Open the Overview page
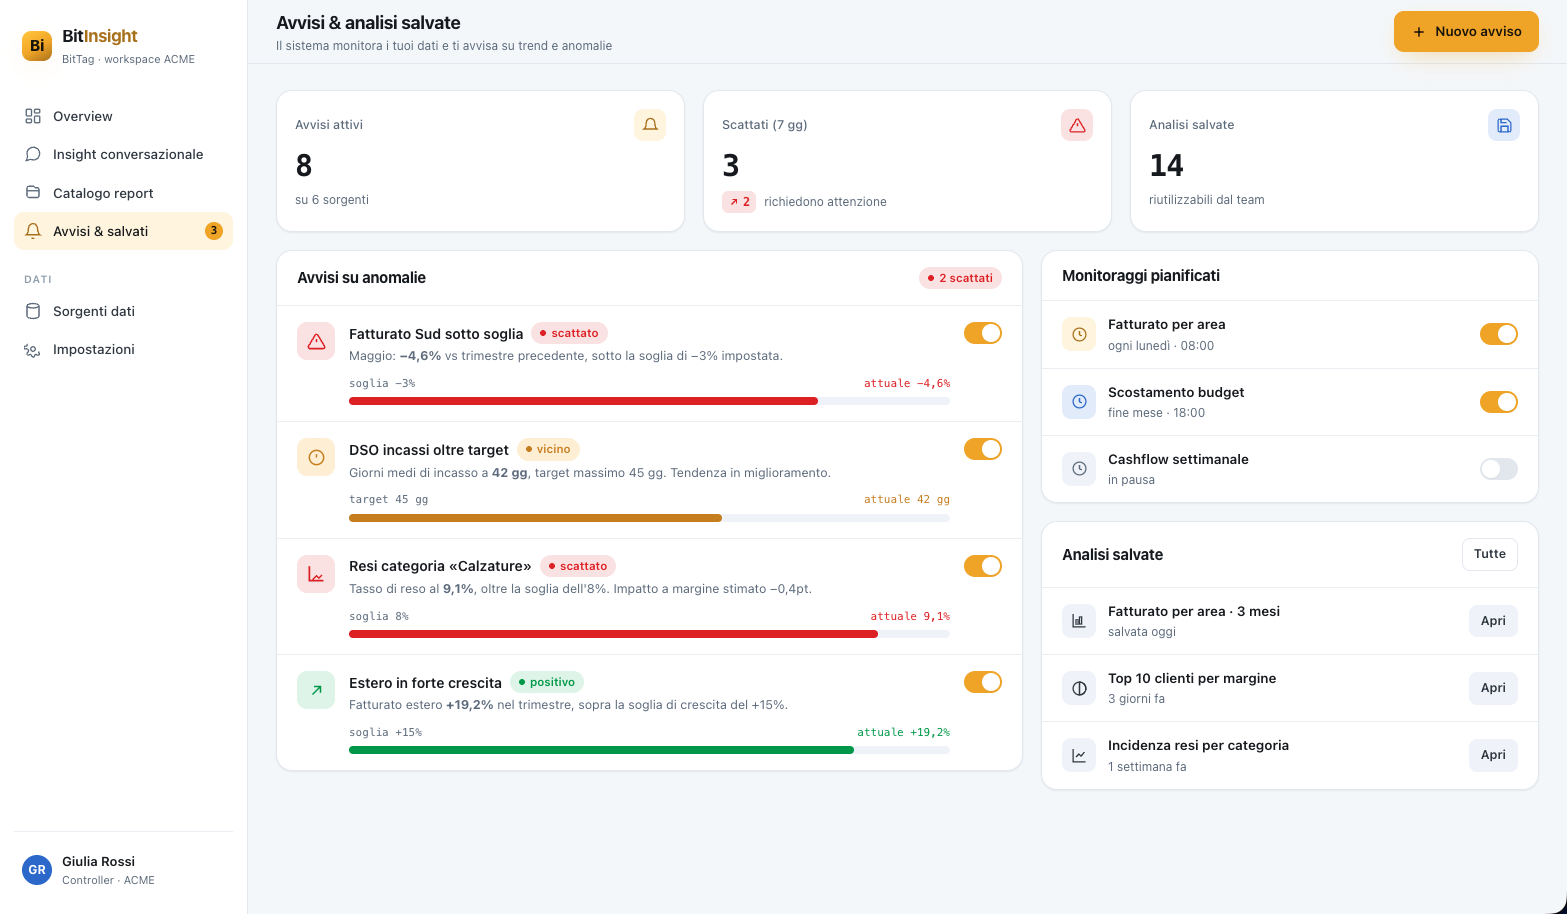The width and height of the screenshot is (1567, 914). (123, 116)
